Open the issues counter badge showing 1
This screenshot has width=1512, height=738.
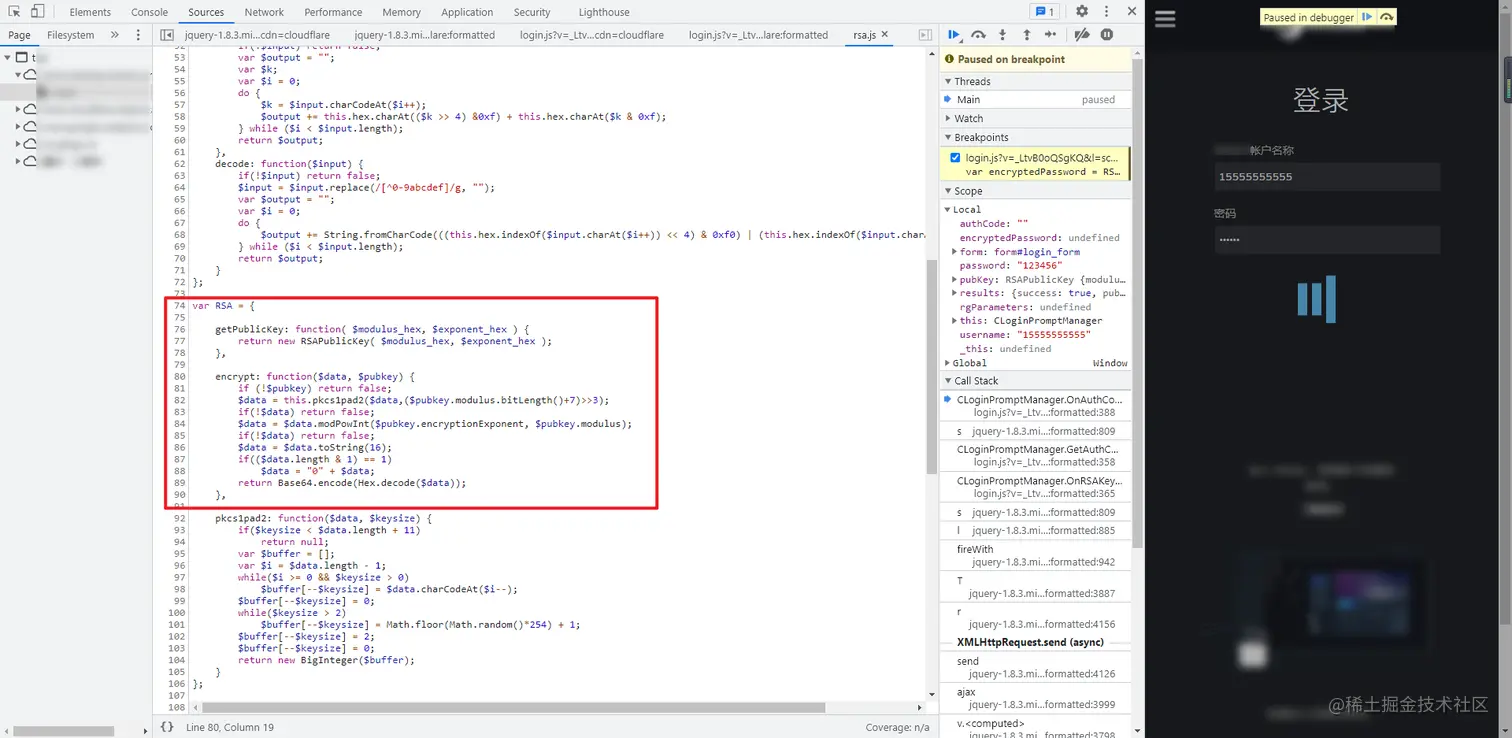coord(1044,12)
